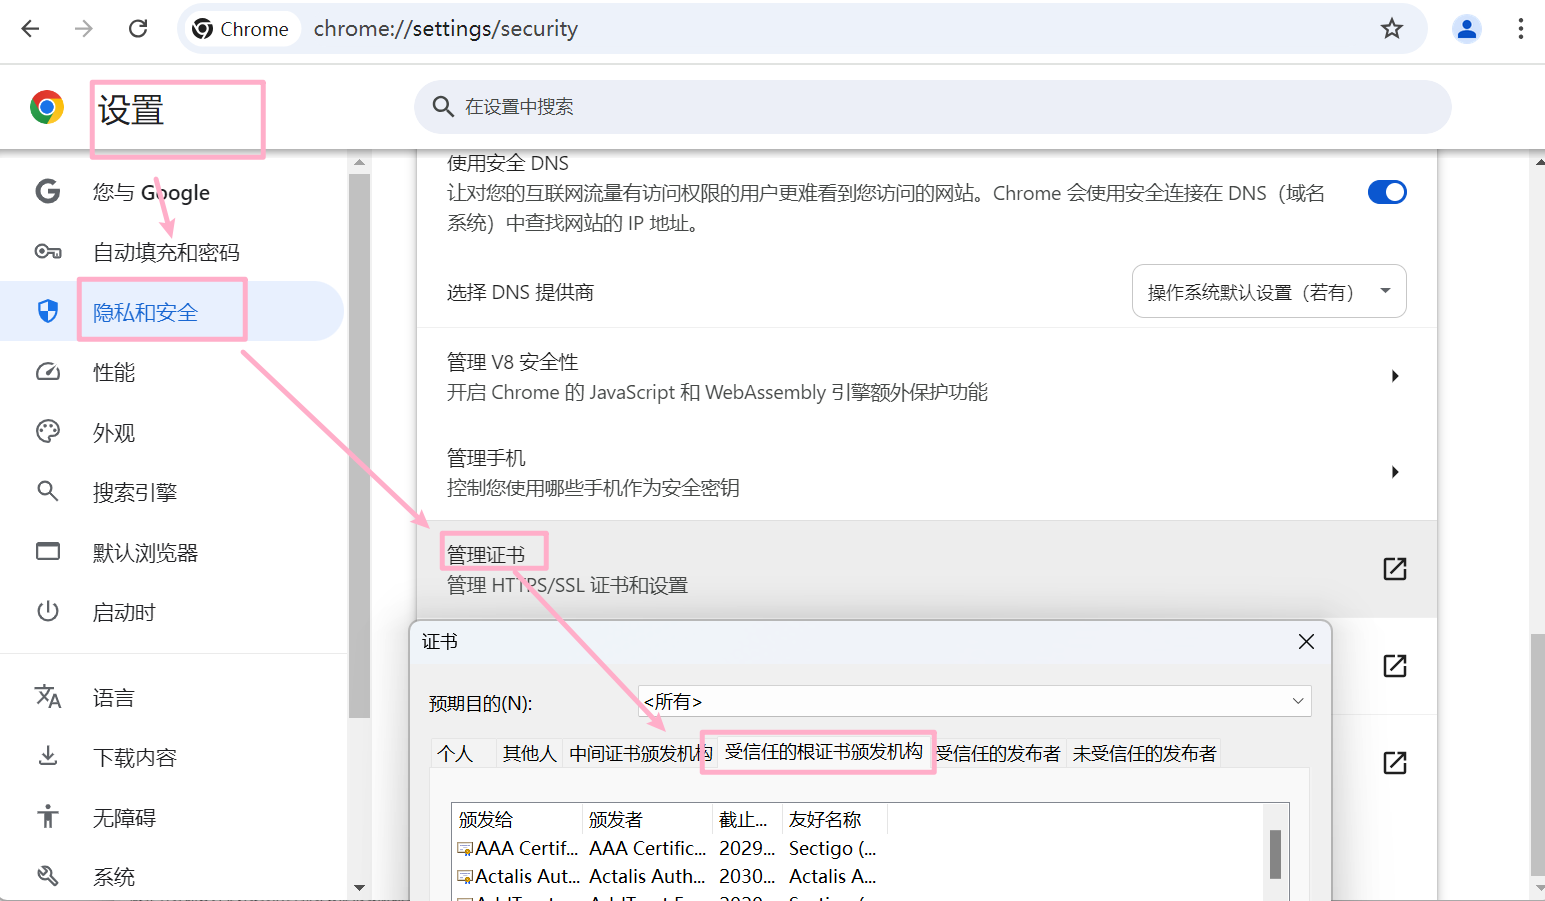Screen dimensions: 1545x901
Task: Switch to 中间证书颁发机构 tab
Action: (x=640, y=753)
